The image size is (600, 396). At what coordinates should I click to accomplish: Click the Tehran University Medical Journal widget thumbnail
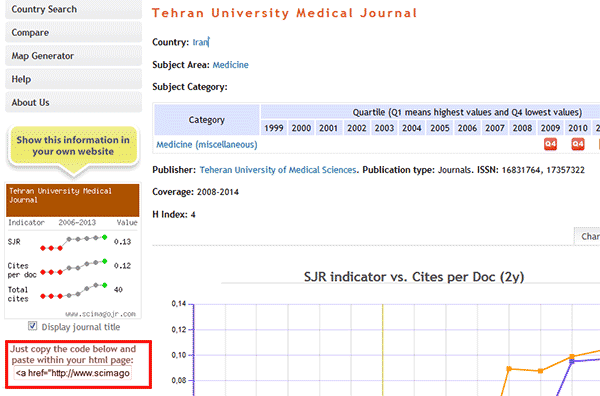pos(73,250)
